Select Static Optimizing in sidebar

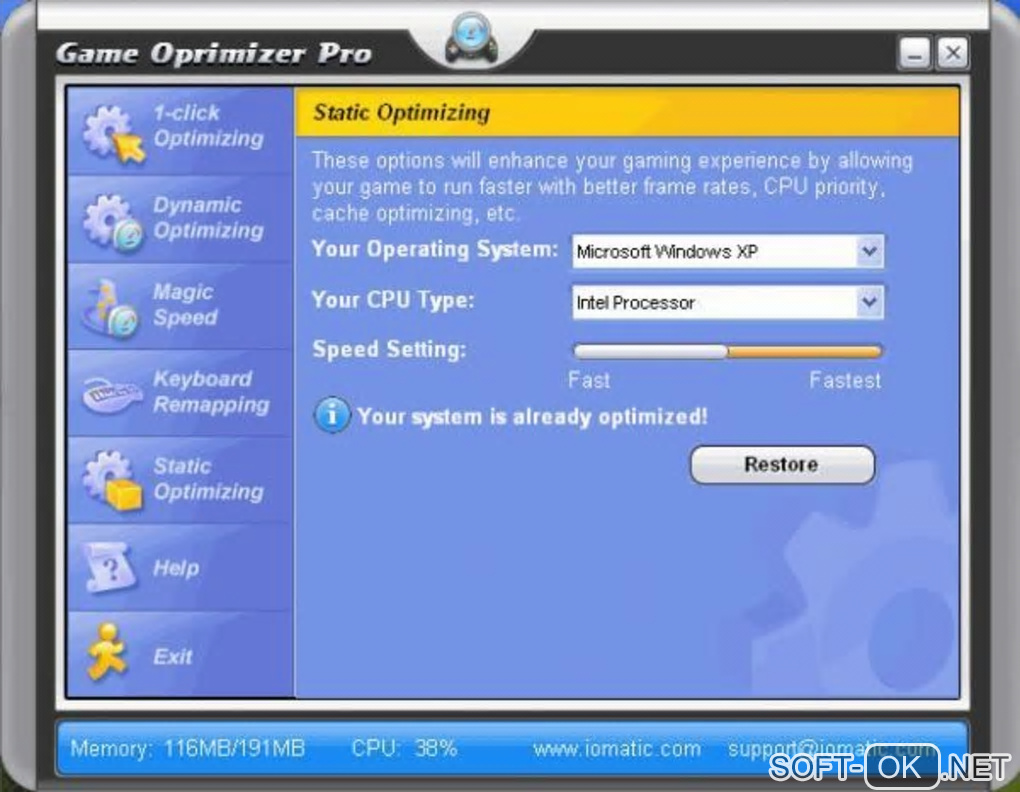(x=180, y=480)
